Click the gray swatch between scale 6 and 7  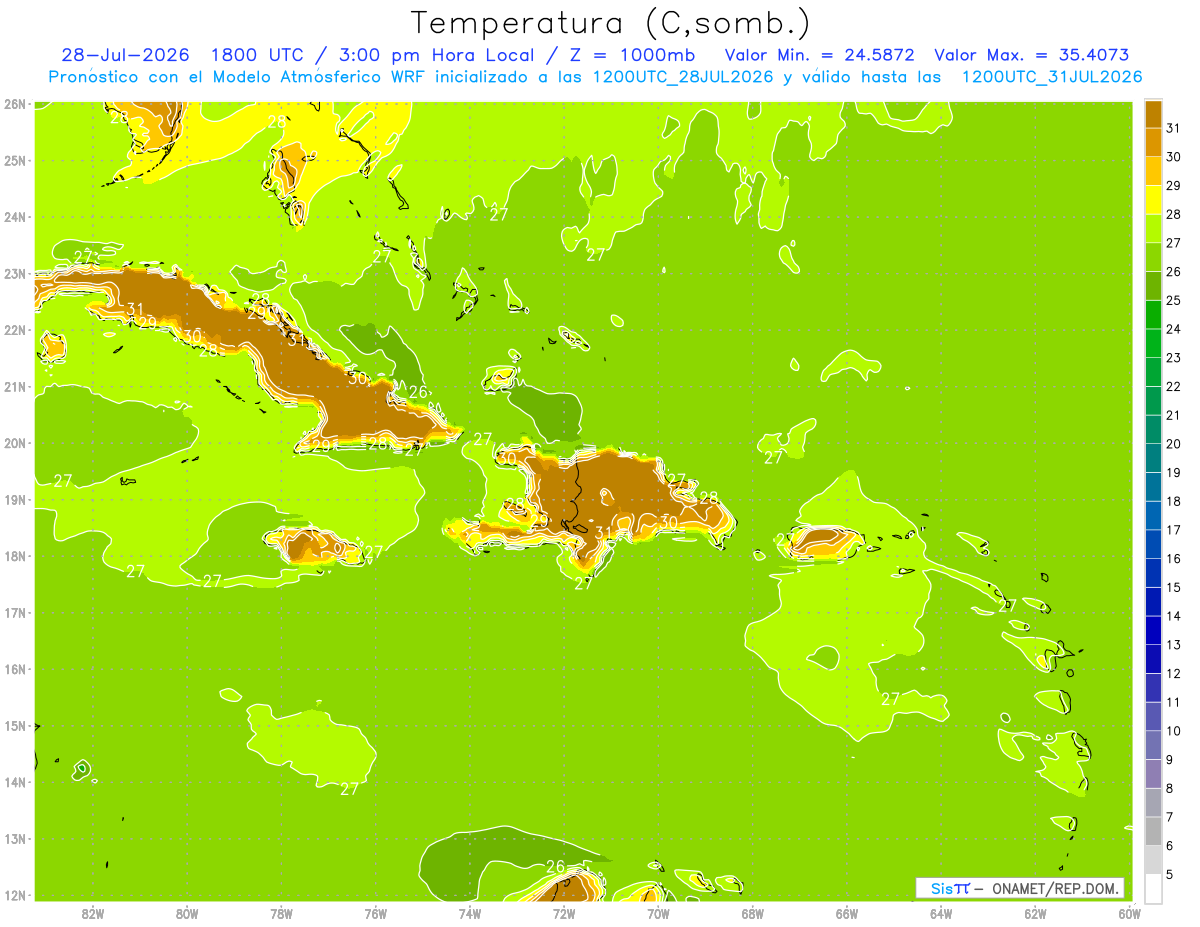click(x=1154, y=831)
